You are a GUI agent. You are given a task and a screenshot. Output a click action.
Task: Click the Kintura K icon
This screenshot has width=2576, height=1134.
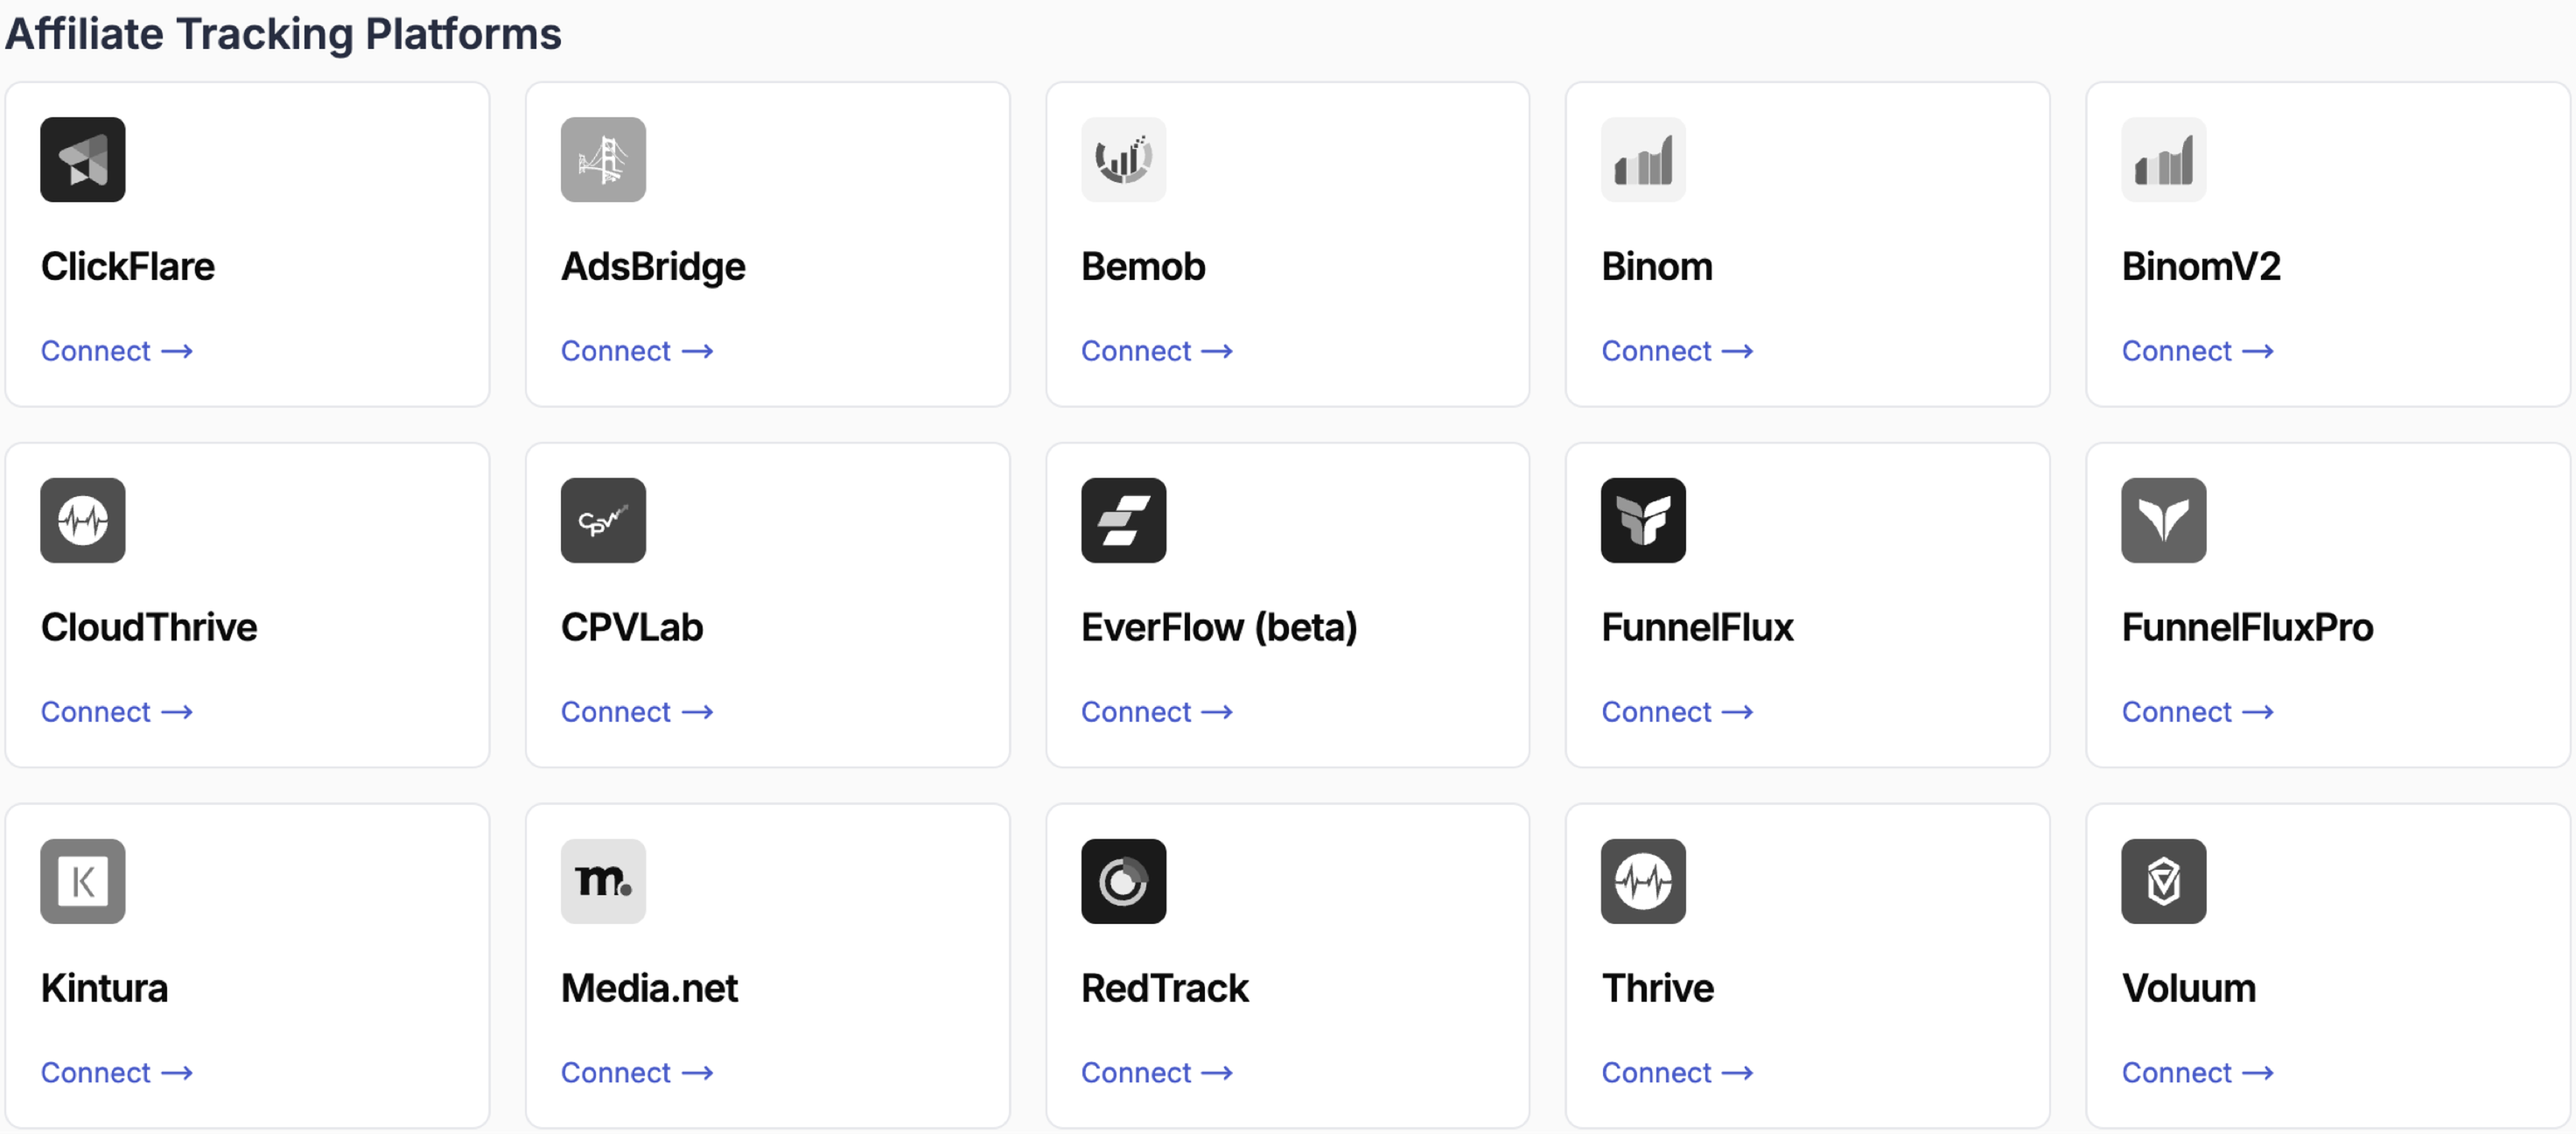[83, 881]
